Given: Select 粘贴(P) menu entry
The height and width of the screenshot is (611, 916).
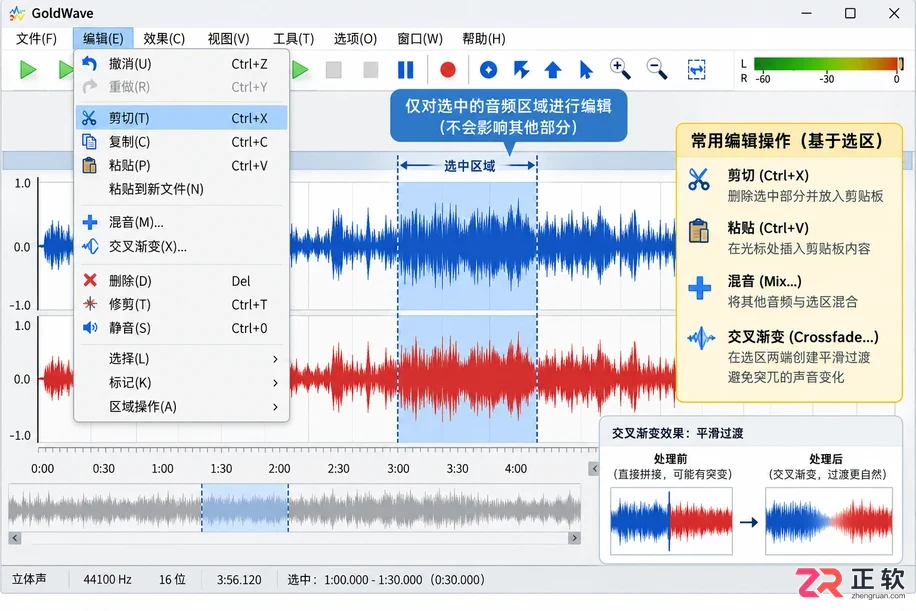Looking at the screenshot, I should (x=182, y=166).
